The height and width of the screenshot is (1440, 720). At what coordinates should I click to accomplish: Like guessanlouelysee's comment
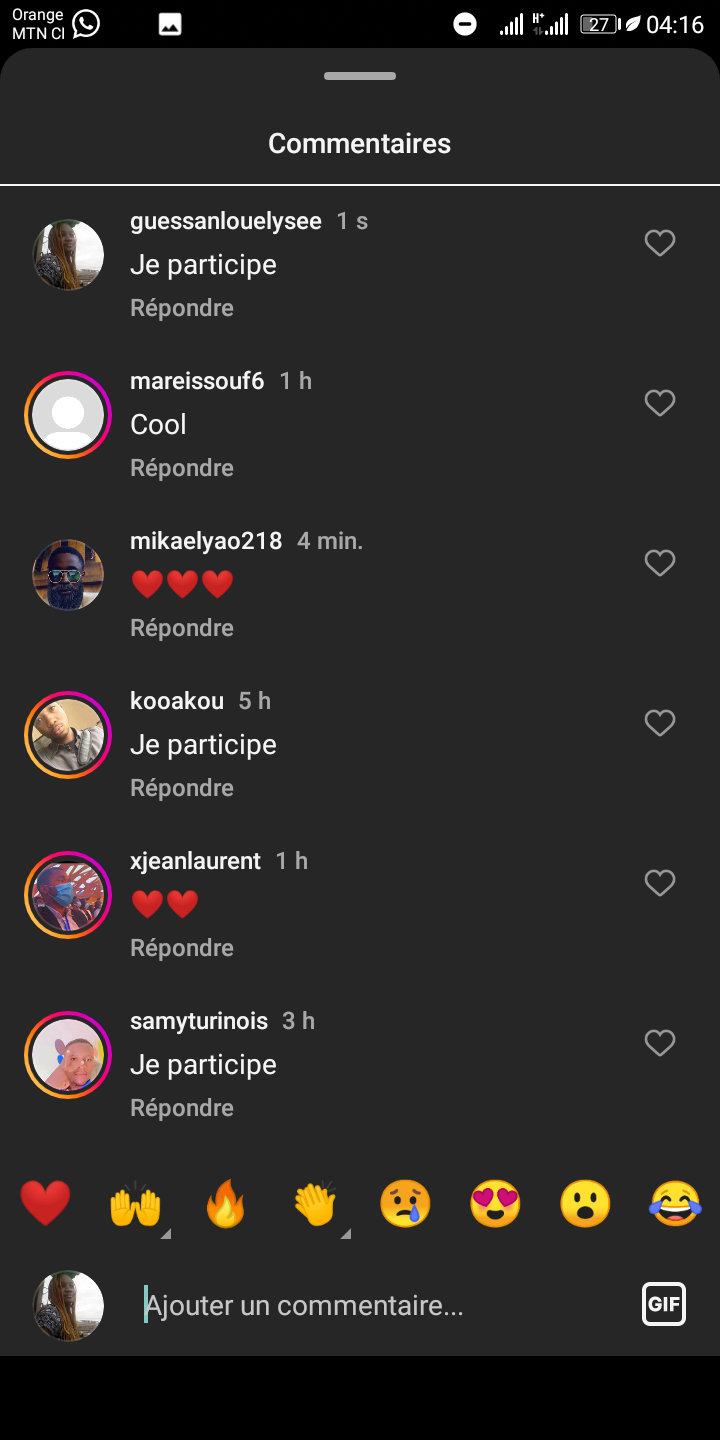point(660,243)
